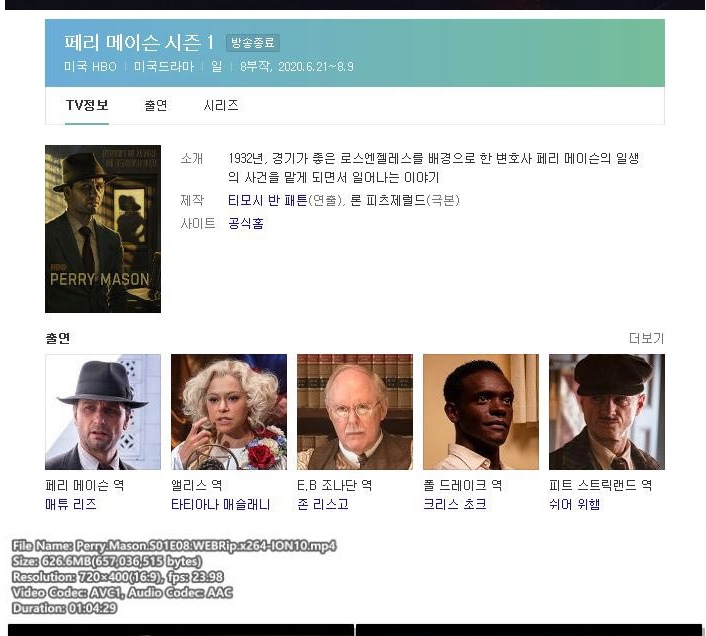Click the E.B 조나단 role photo
The image size is (706, 636).
coord(355,412)
